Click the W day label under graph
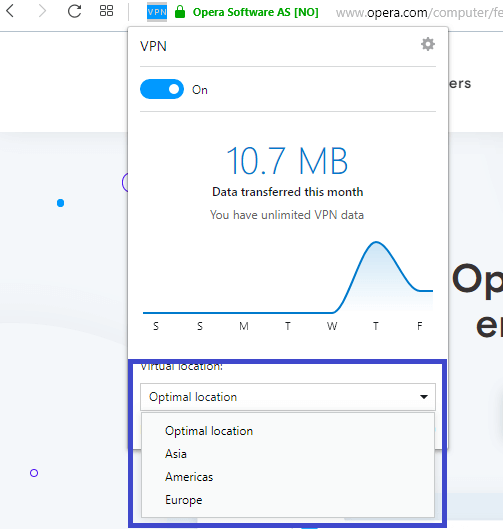 (332, 326)
